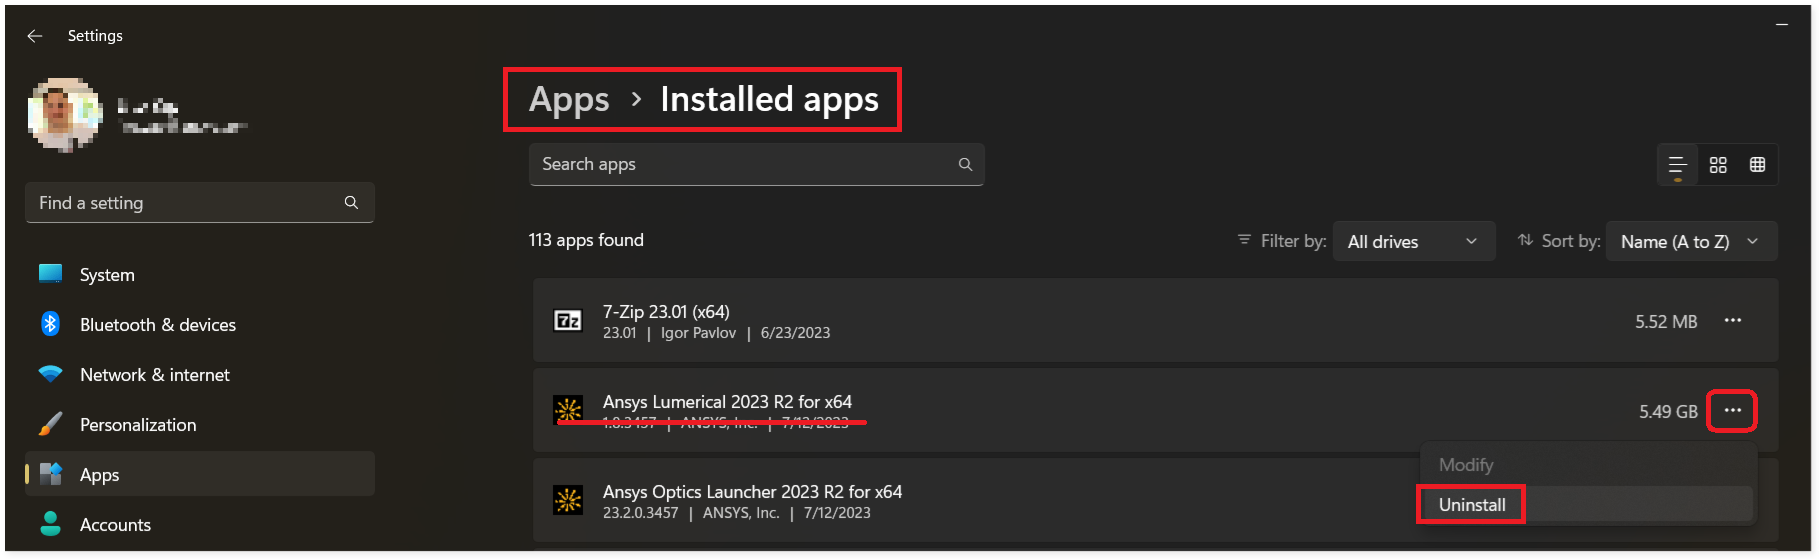Viewport: 1819px width, 559px height.
Task: Open more options for Ansys Lumerical 2023 R2
Action: tap(1733, 410)
